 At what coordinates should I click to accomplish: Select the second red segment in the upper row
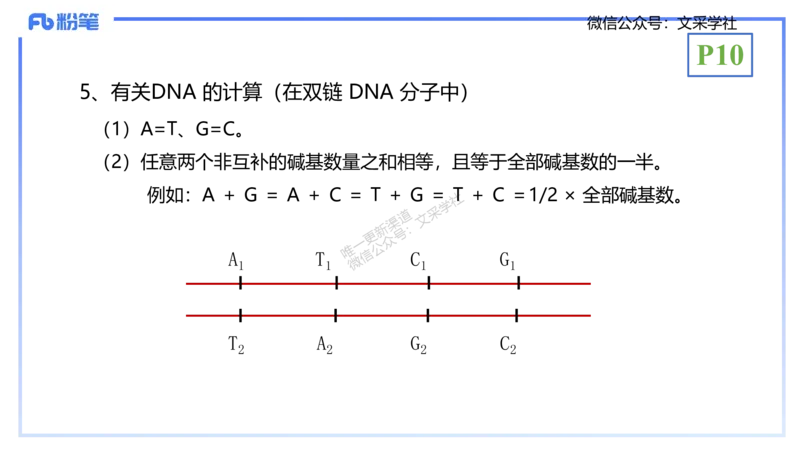289,284
